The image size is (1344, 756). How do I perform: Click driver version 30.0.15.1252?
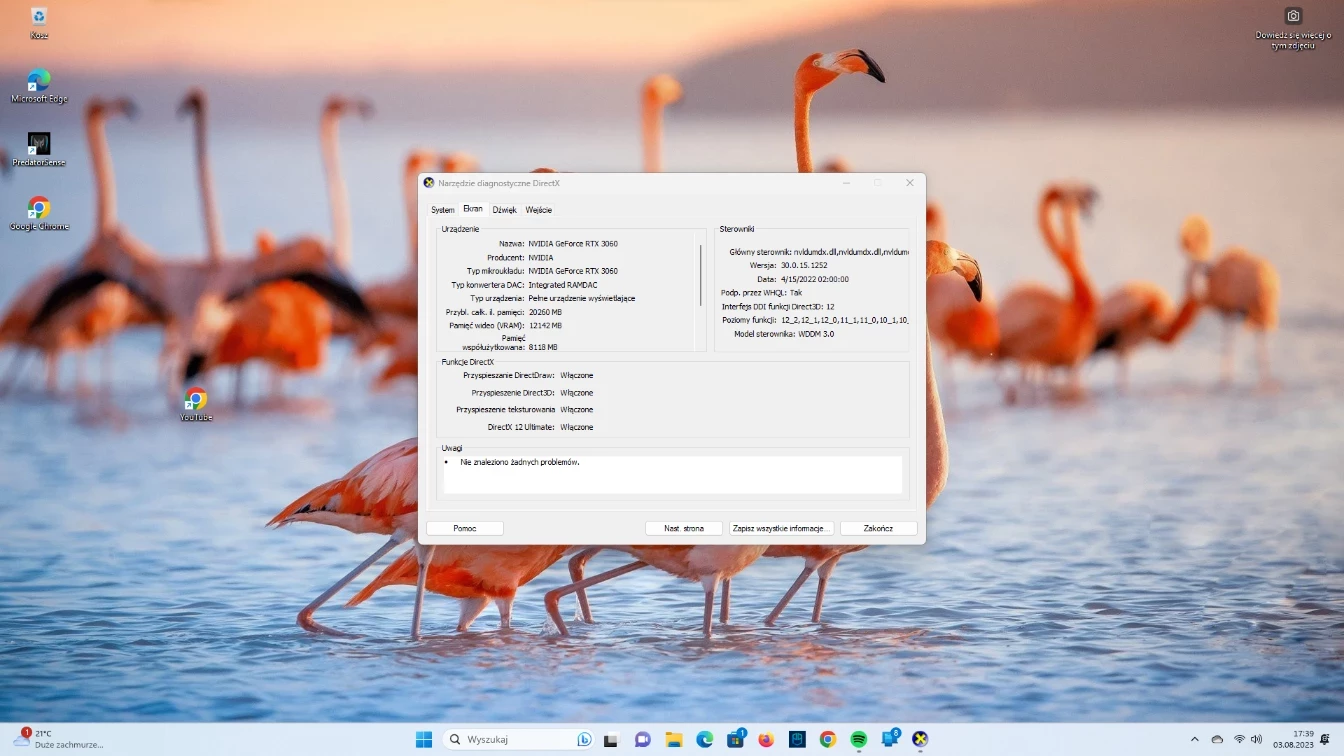[x=804, y=265]
